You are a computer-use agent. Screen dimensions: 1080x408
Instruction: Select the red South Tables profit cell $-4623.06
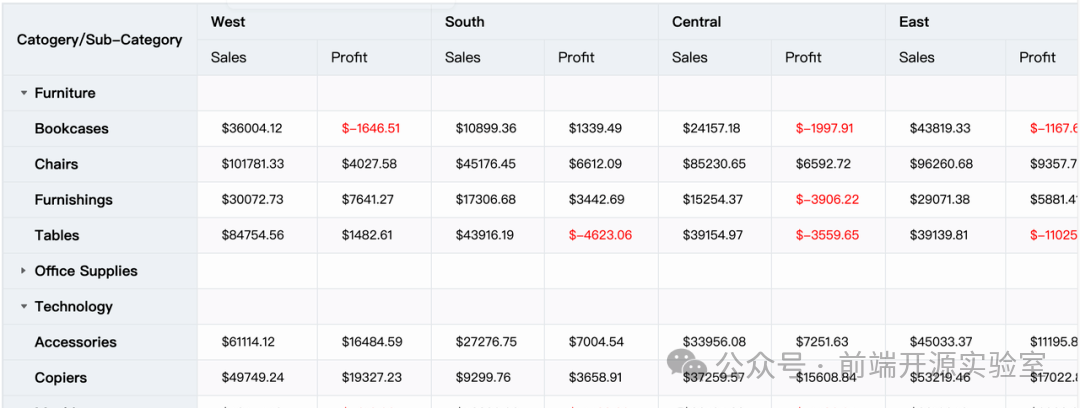[x=600, y=235]
